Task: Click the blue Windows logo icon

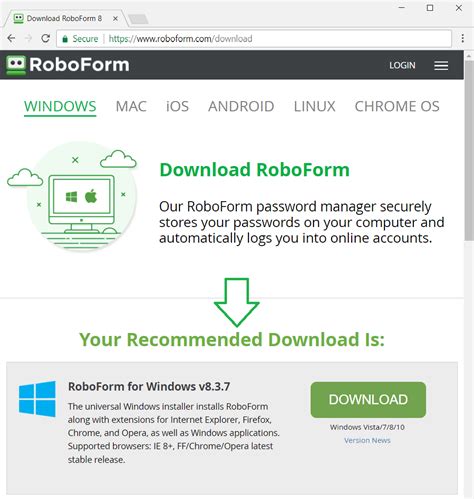Action: tap(37, 399)
